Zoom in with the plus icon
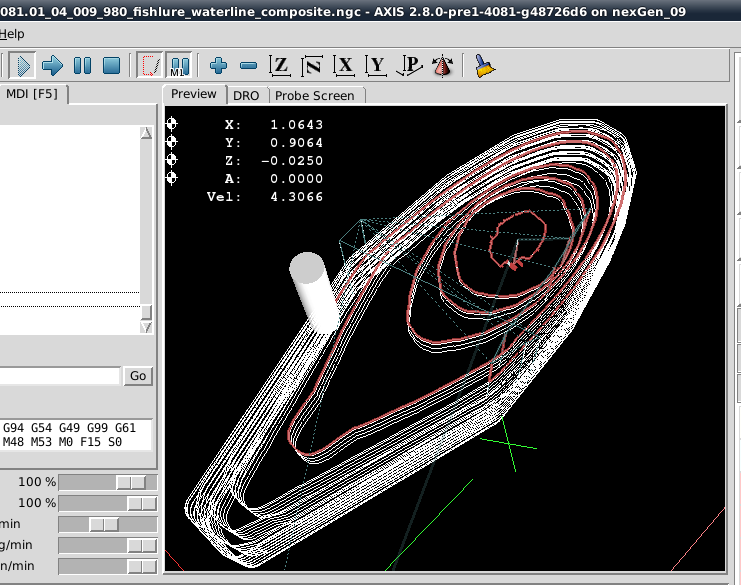 point(219,66)
